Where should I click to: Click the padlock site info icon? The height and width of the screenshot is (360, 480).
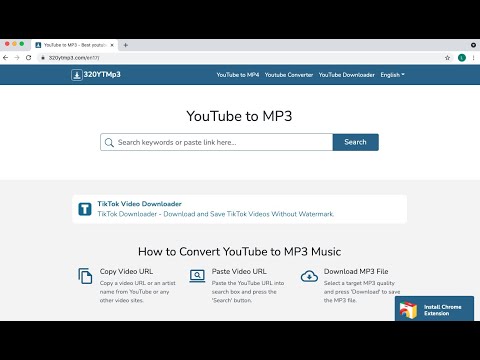pyautogui.click(x=43, y=58)
